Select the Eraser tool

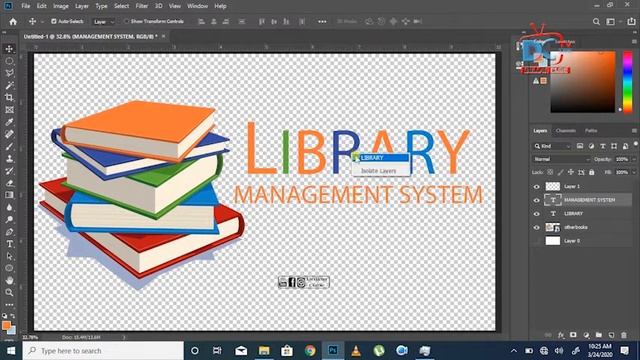pos(9,183)
